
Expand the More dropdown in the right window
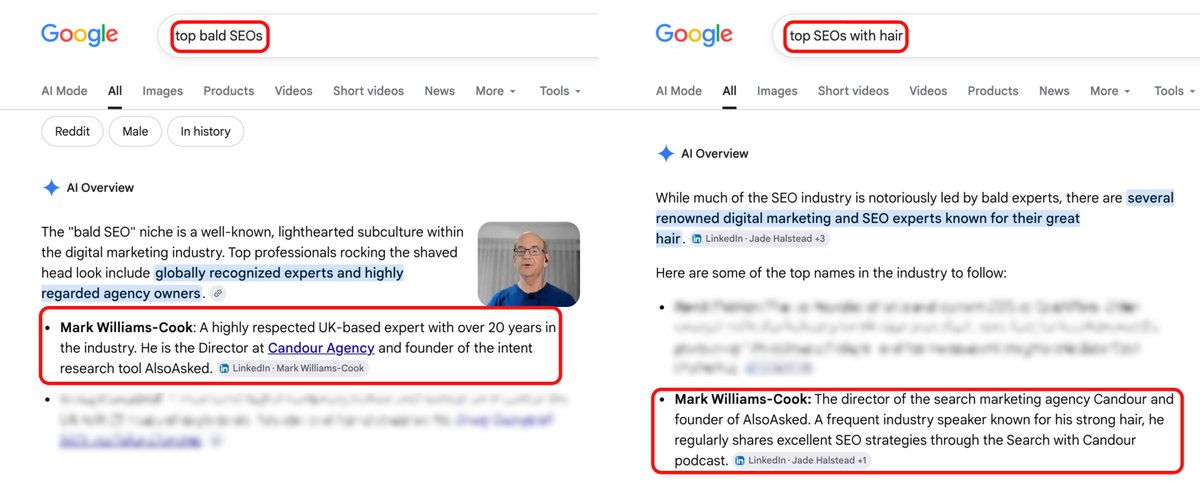(x=1111, y=91)
